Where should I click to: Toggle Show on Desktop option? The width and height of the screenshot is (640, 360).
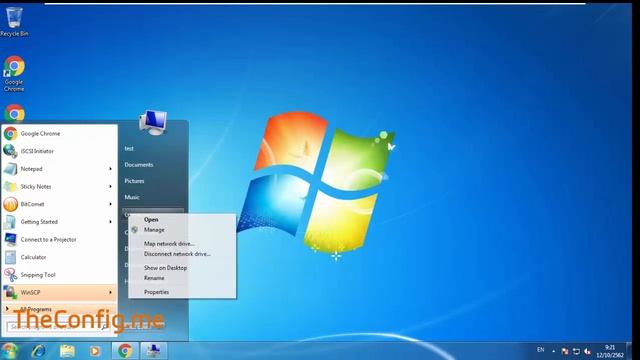(x=182, y=268)
